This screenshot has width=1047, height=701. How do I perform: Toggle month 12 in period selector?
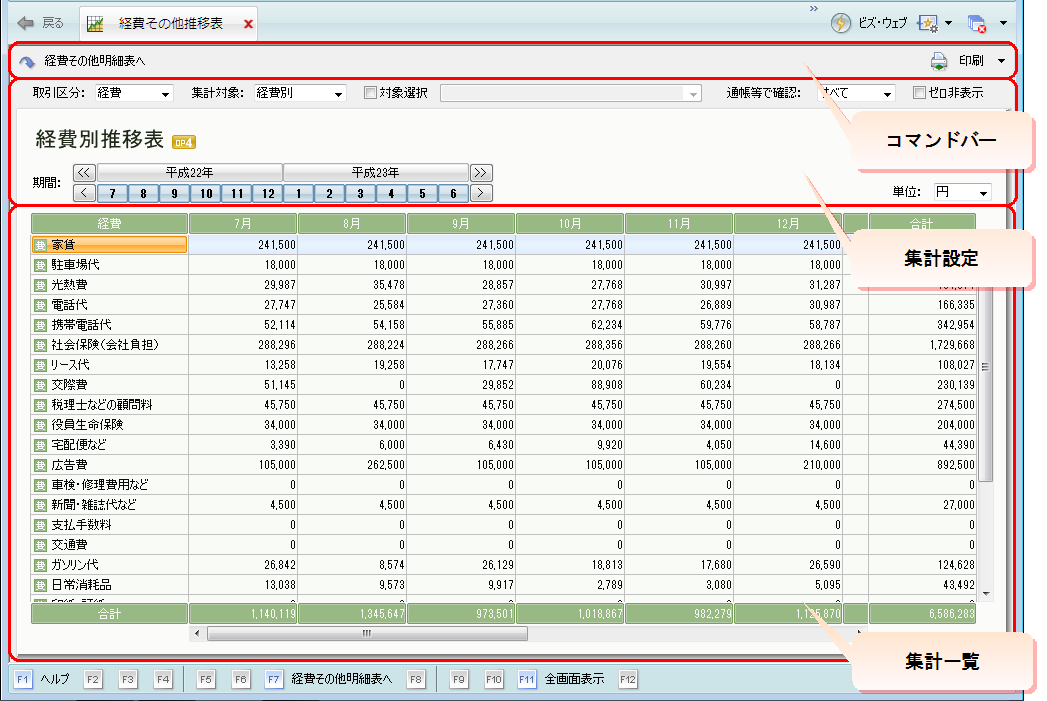[268, 194]
